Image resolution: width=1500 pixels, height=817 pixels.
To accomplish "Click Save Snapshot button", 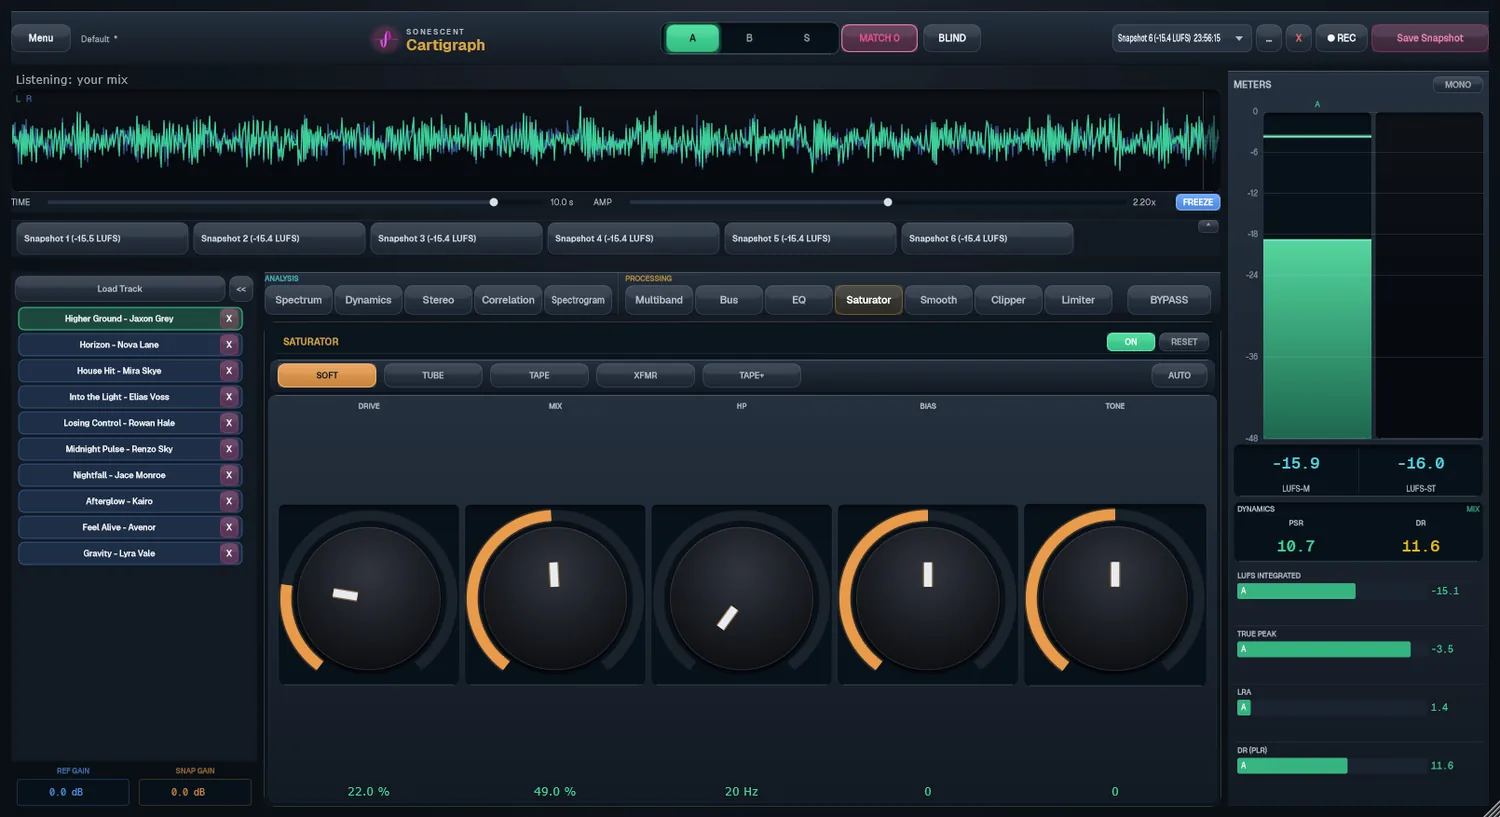I will 1429,38.
